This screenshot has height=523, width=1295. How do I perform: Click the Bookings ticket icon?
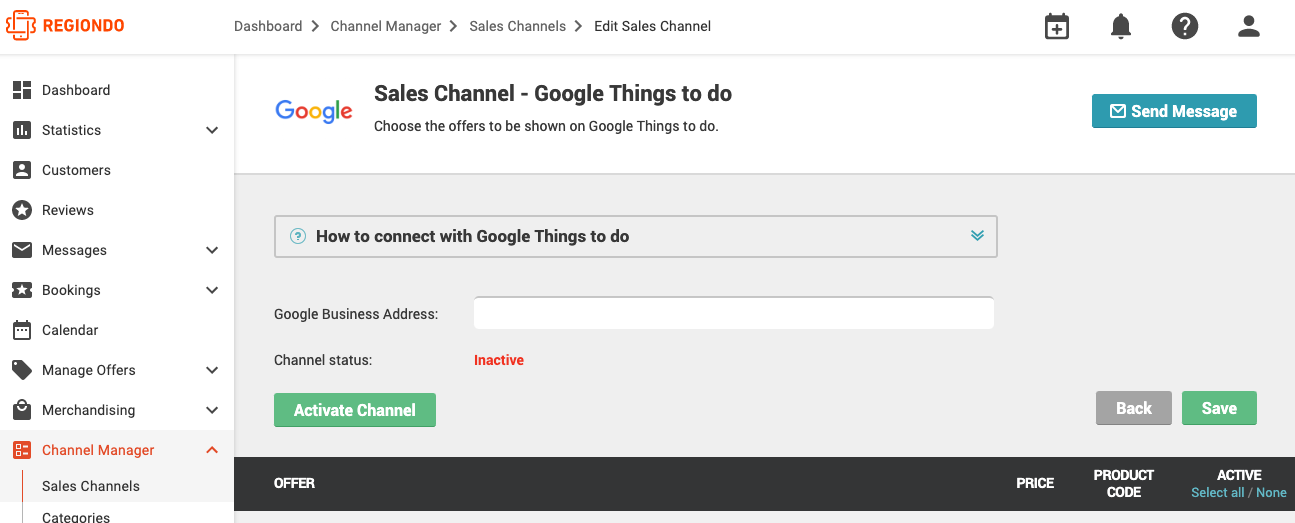pos(22,290)
